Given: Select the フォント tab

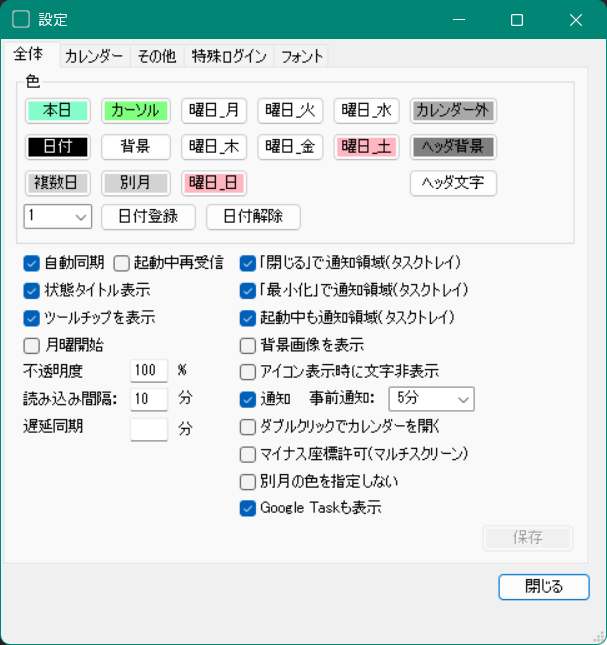Looking at the screenshot, I should pos(302,56).
